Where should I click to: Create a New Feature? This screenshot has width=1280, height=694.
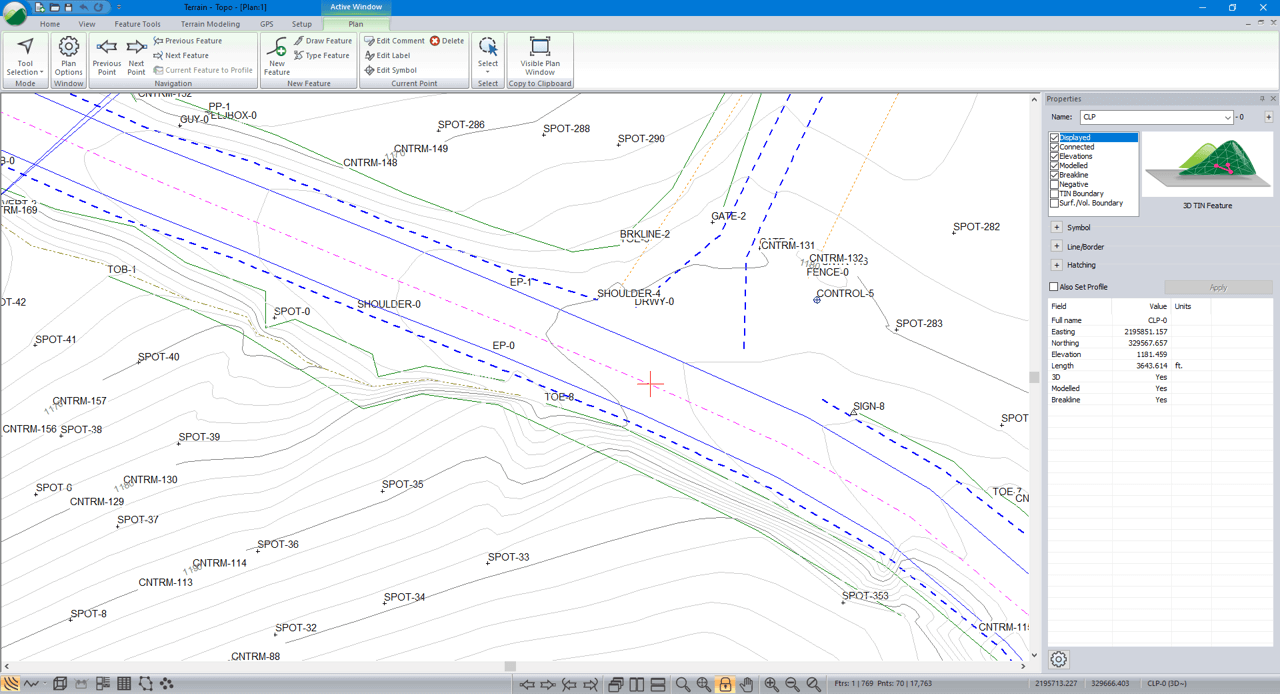277,56
